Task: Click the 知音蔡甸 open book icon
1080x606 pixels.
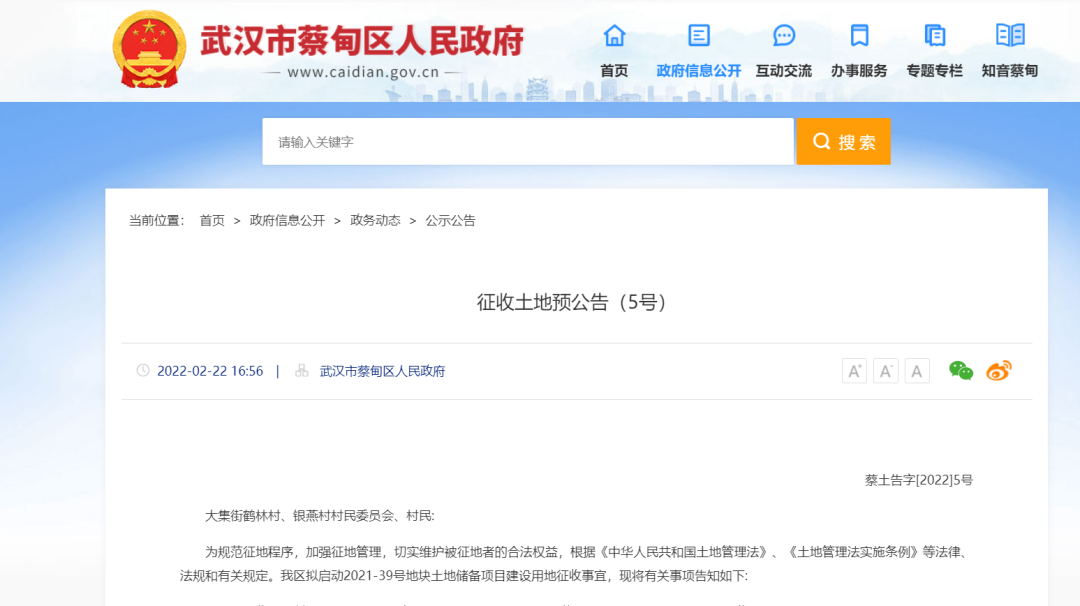Action: (x=1010, y=36)
